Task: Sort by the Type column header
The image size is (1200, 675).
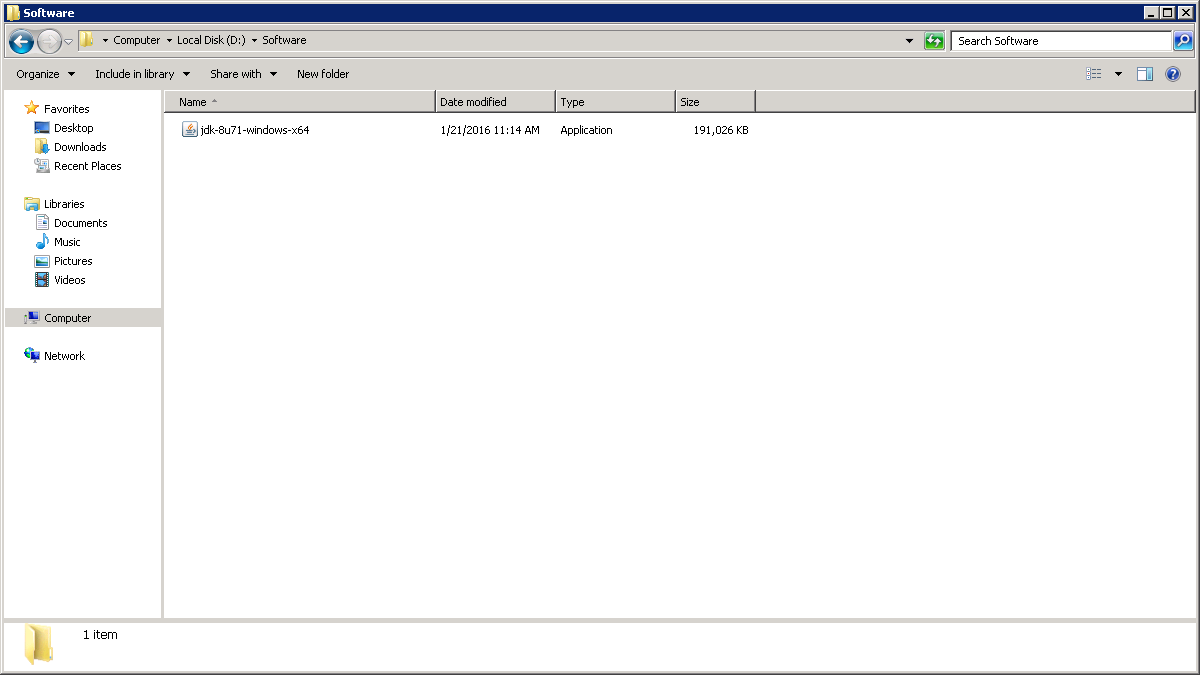Action: (615, 102)
